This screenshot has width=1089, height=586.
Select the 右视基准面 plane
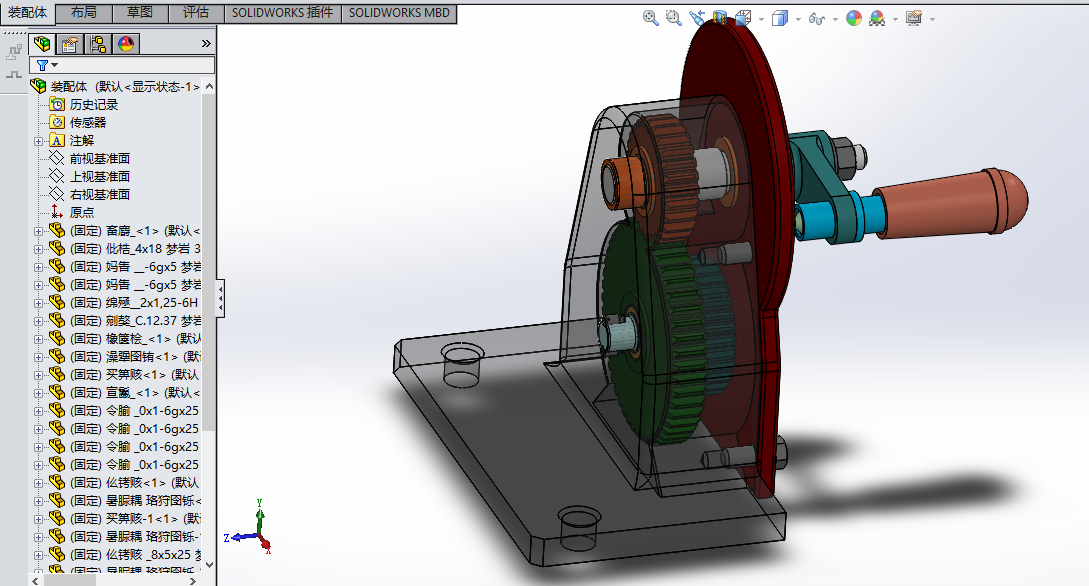pyautogui.click(x=99, y=194)
